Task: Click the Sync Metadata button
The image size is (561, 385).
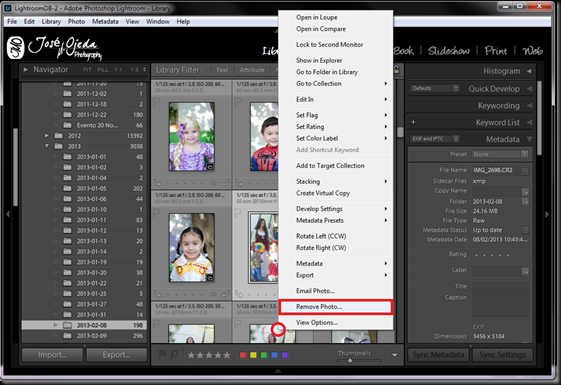Action: [x=438, y=355]
